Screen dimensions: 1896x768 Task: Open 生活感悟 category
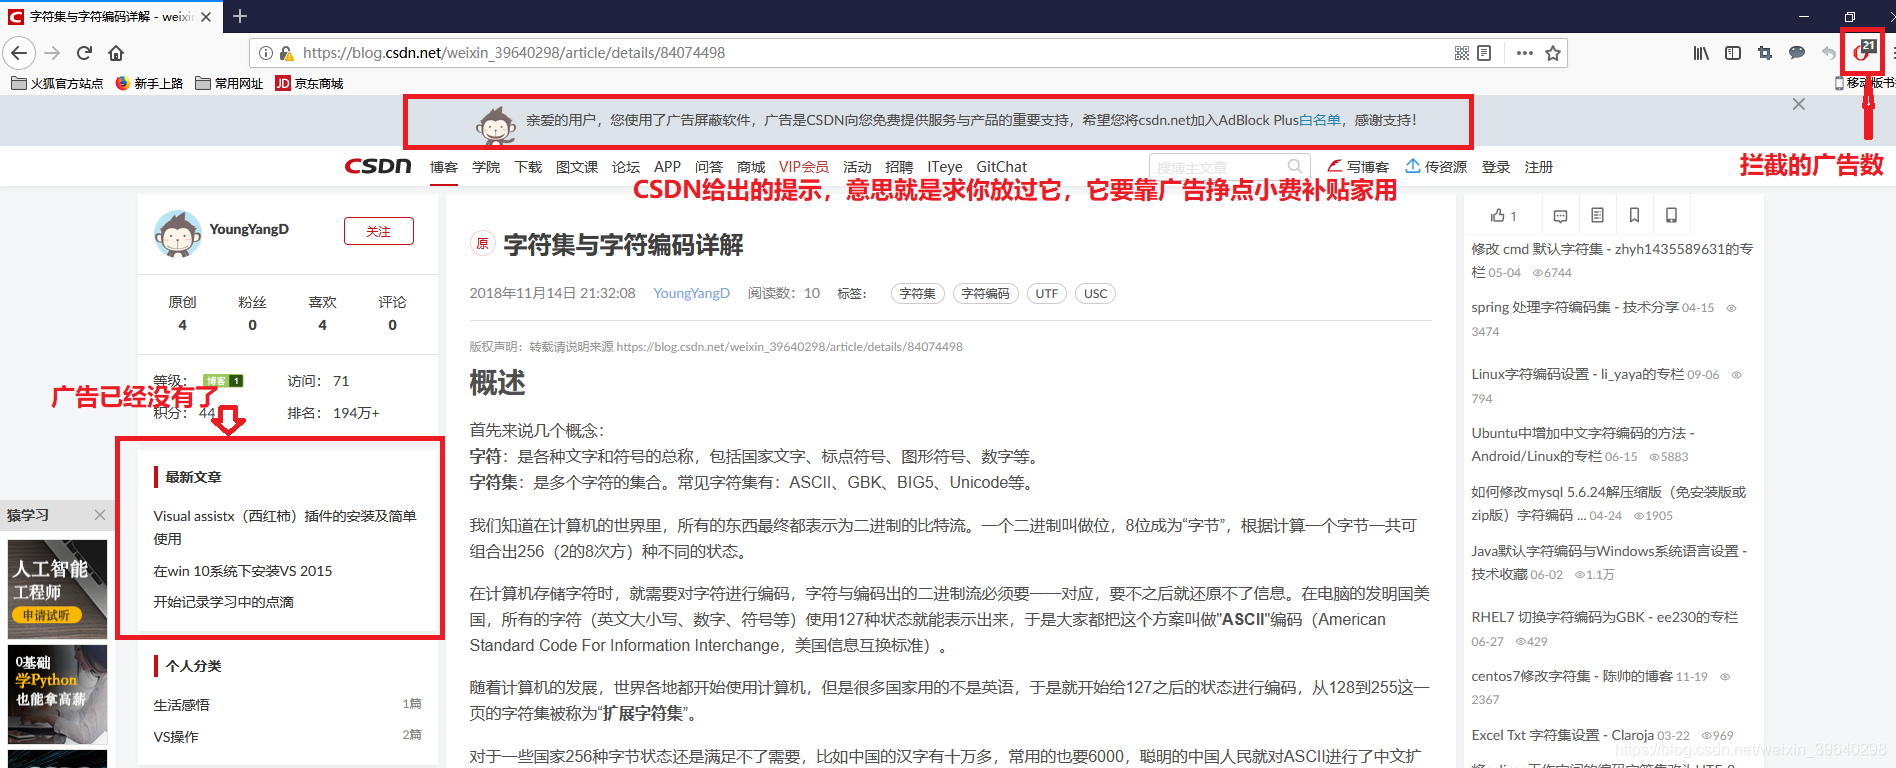coord(181,705)
